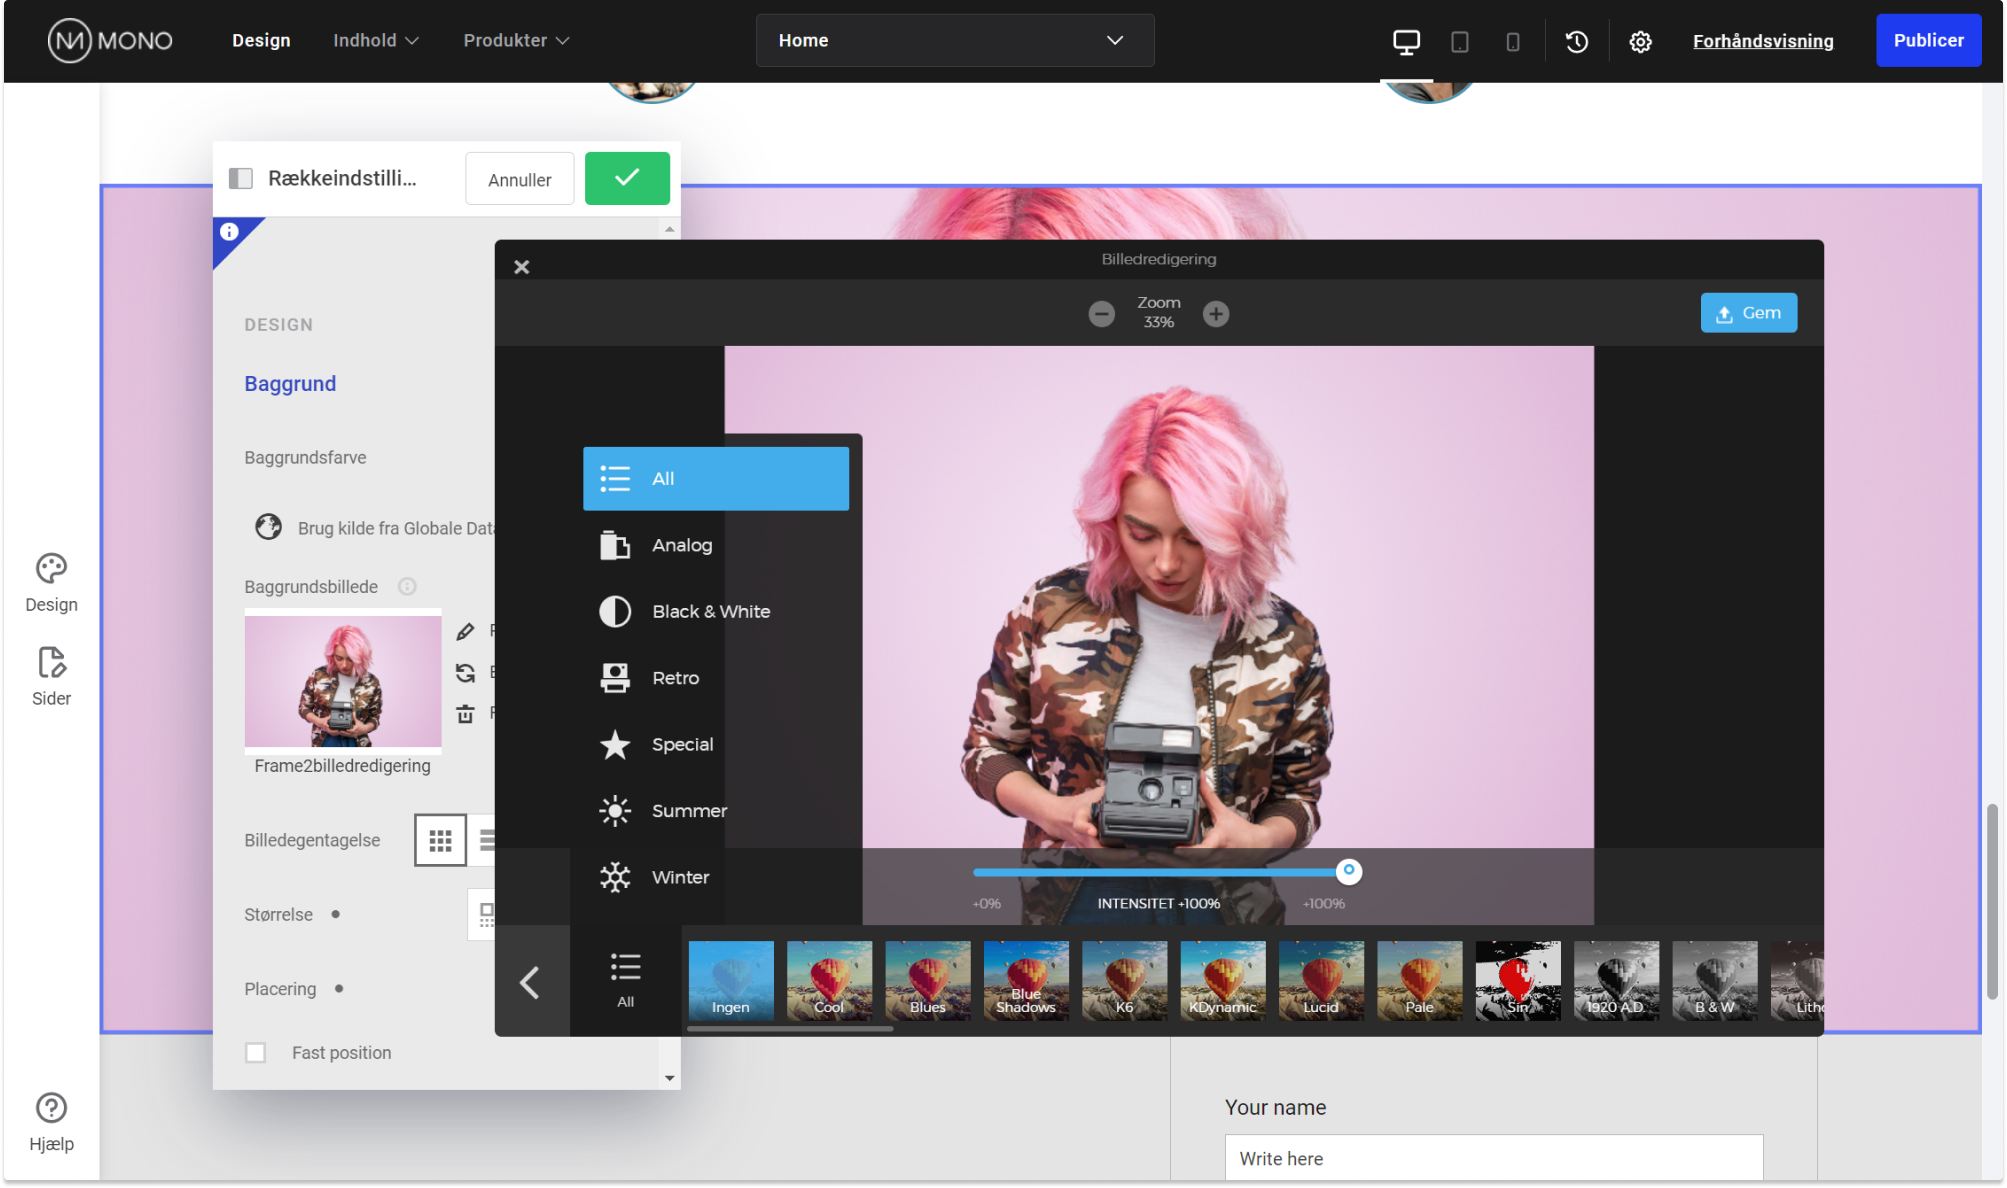Image resolution: width=2007 pixels, height=1188 pixels.
Task: Open the Hjælp help icon
Action: (51, 1108)
